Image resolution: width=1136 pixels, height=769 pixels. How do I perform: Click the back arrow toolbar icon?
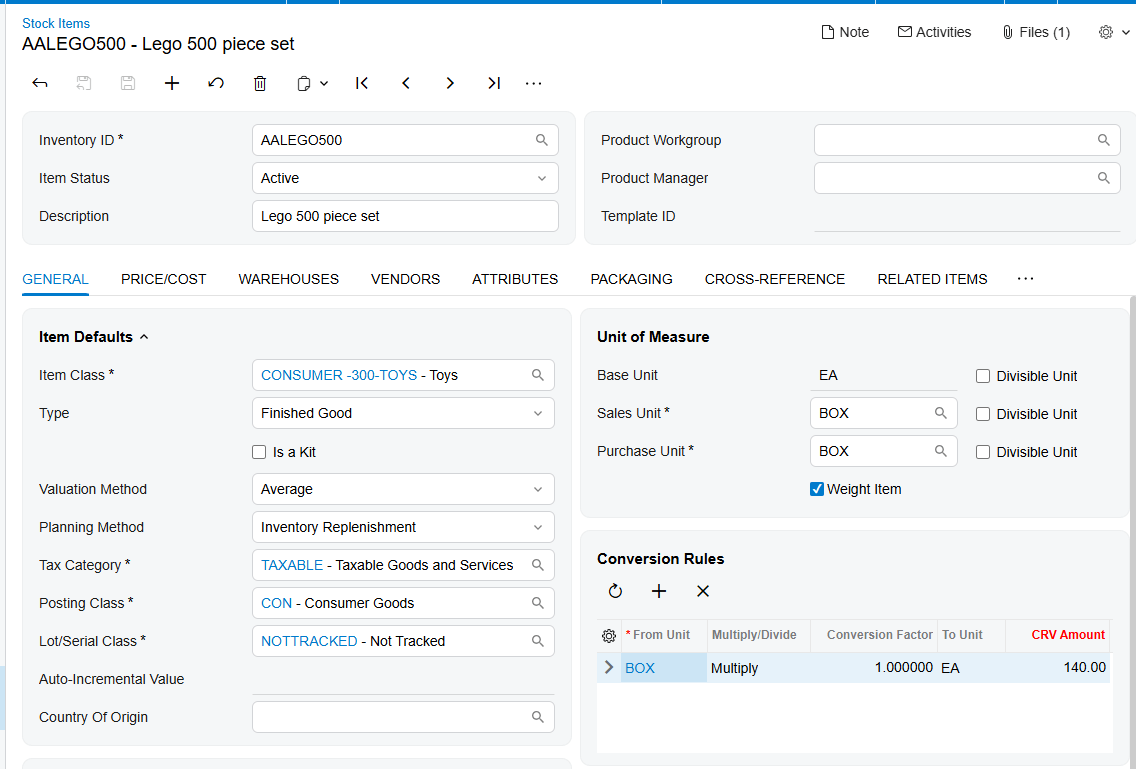[x=40, y=83]
